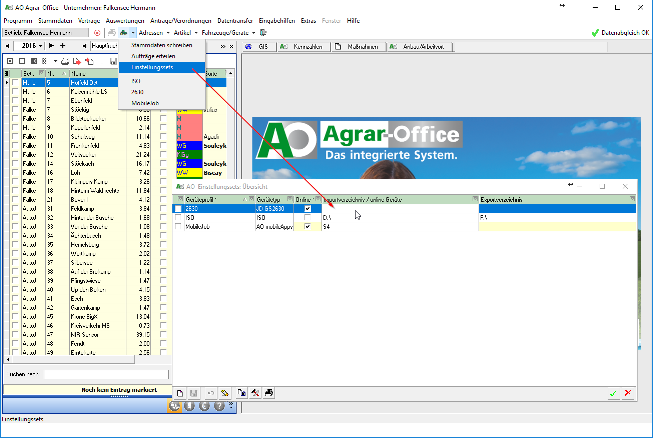Click the grey tractor toolbar icon
This screenshot has width=653, height=438.
112,32
